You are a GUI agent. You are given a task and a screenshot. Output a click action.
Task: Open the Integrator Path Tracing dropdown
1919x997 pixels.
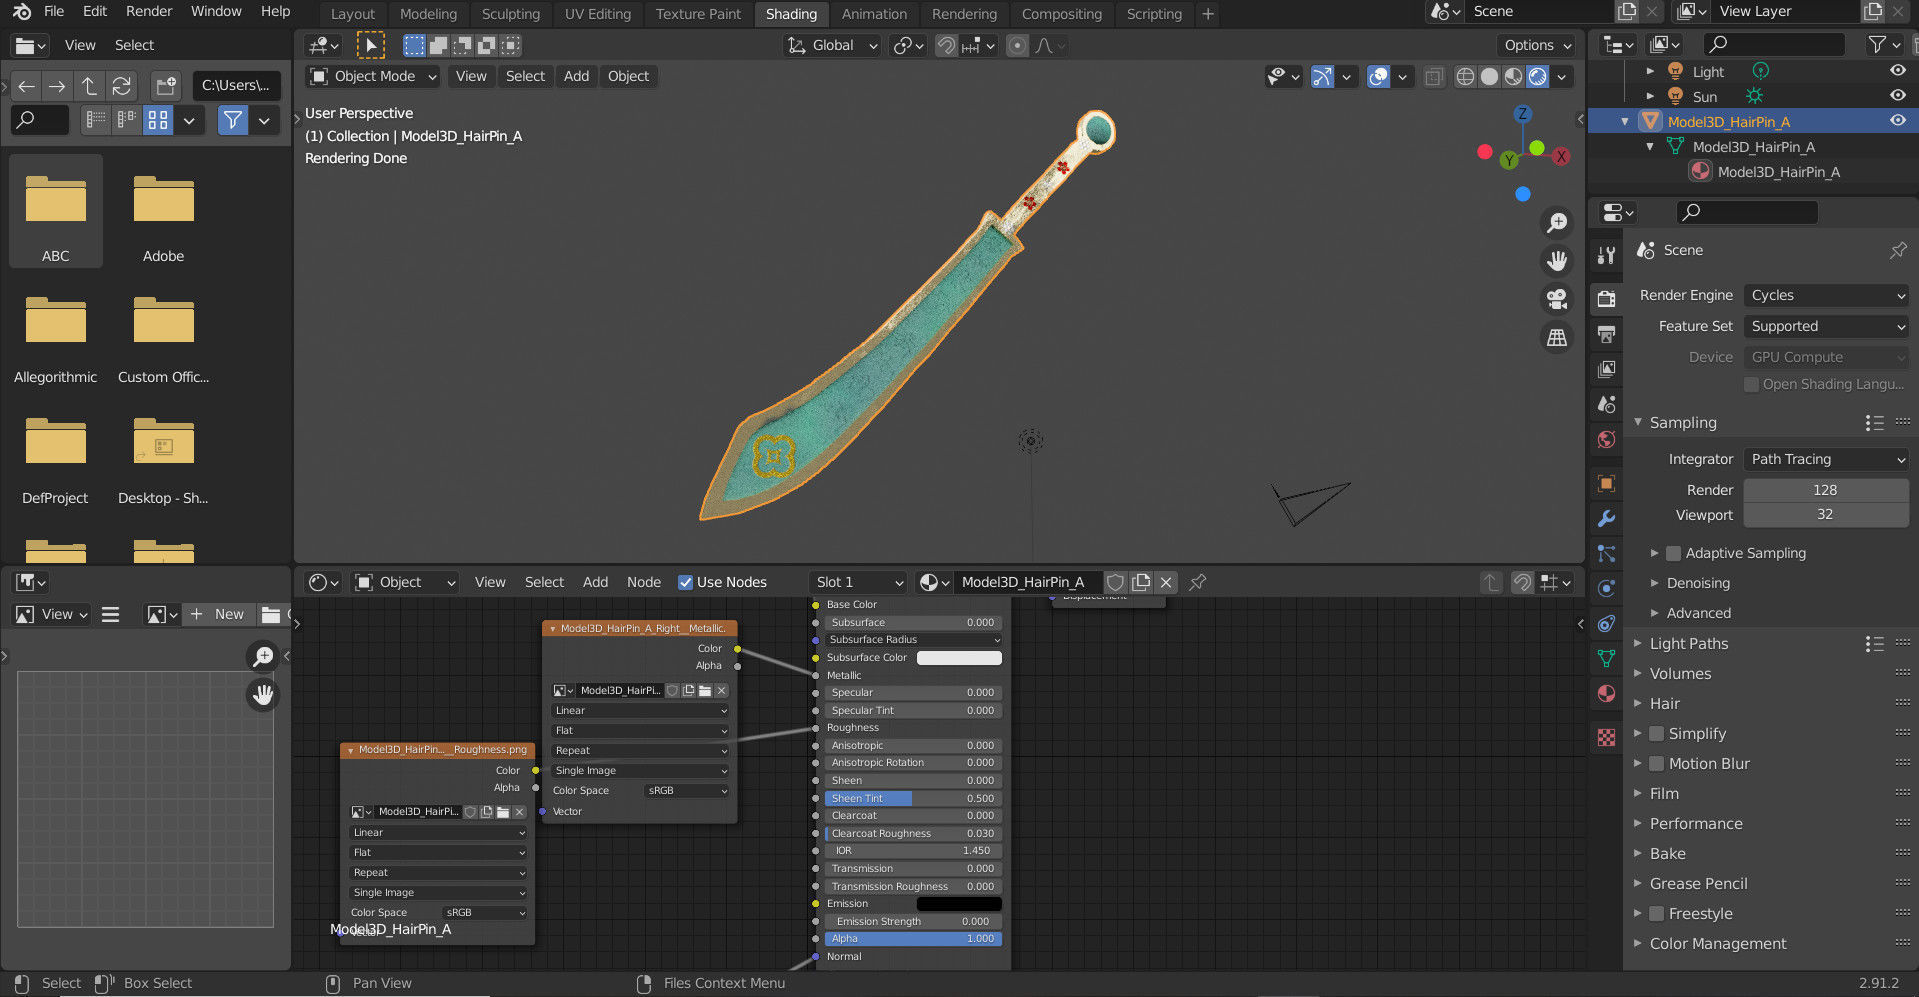tap(1826, 459)
